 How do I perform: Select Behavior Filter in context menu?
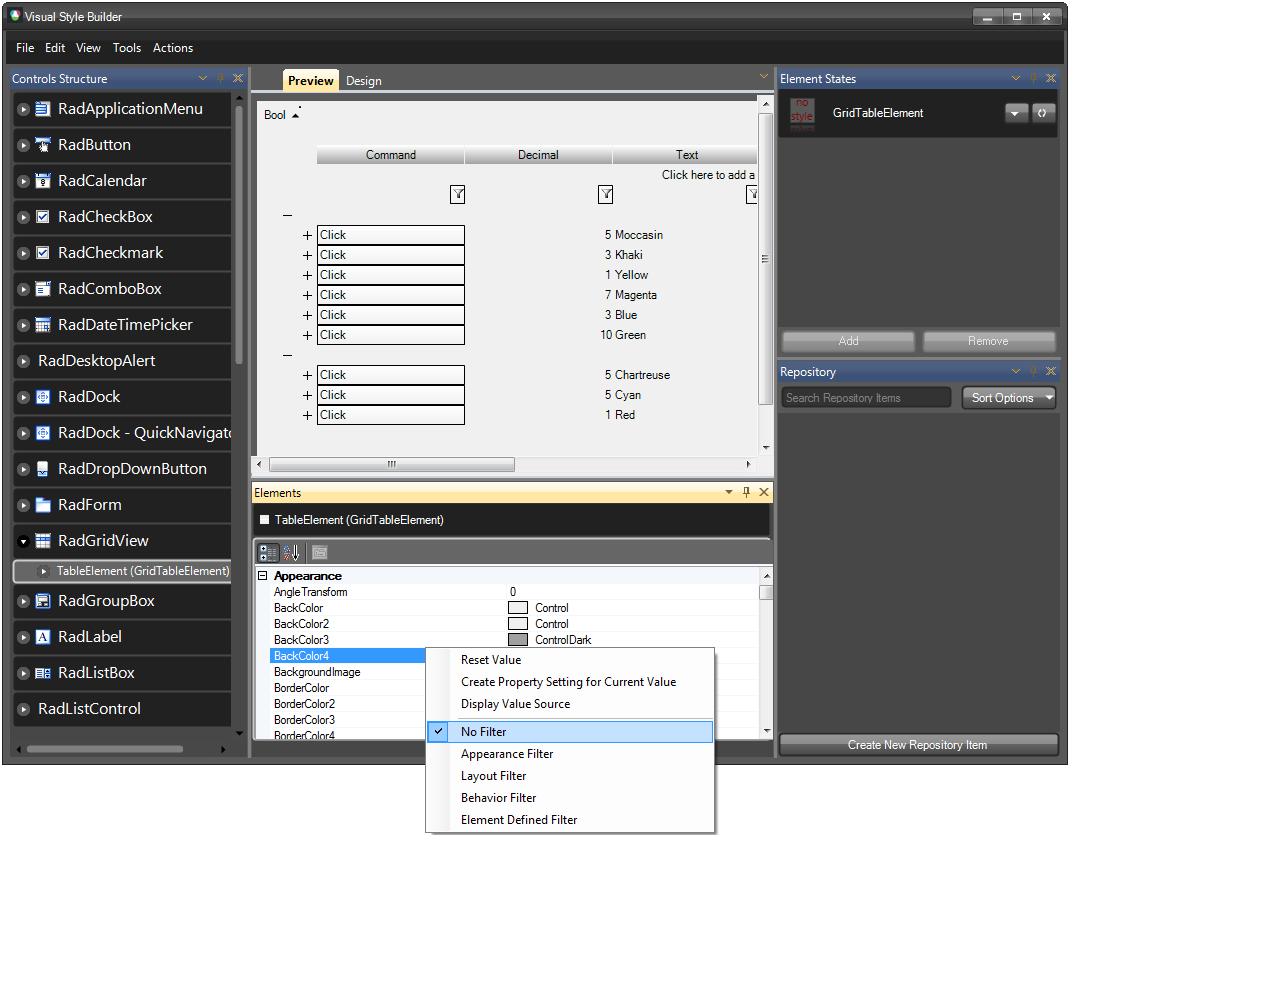[x=570, y=798]
